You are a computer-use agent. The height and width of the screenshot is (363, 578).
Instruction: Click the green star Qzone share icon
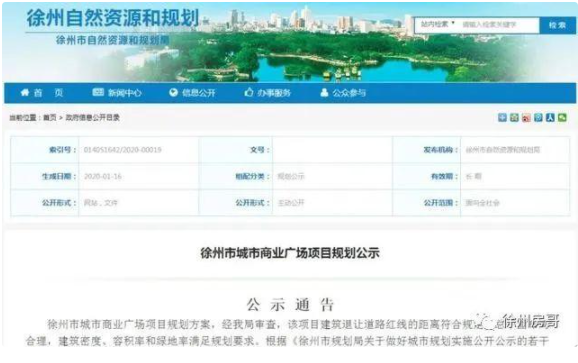point(514,118)
